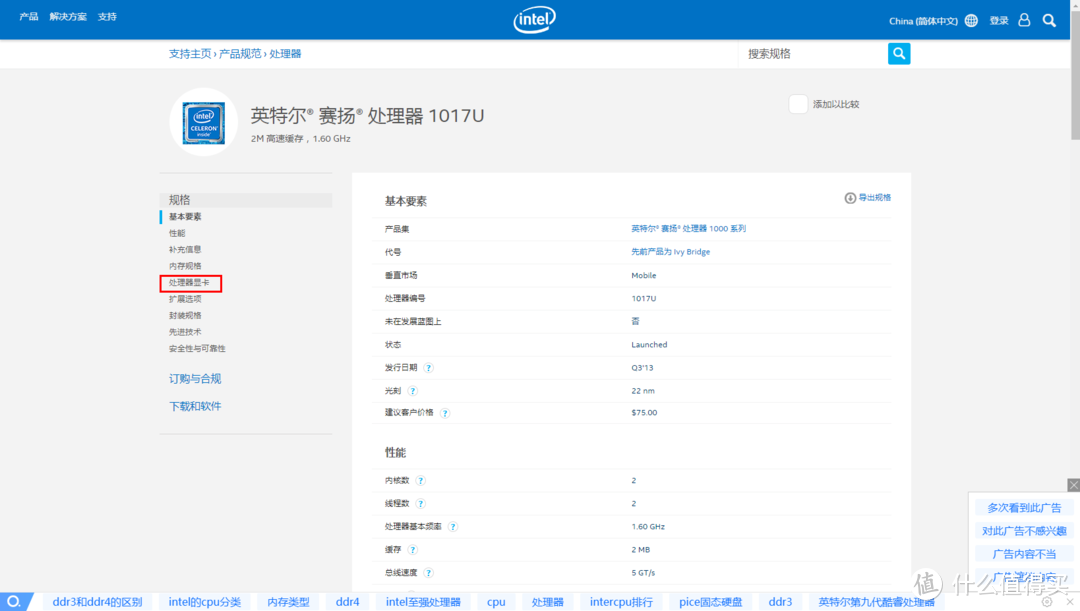Screen dimensions: 1080x611
Task: Jump to 安全性与可靠性 section in sidebar
Action: [x=197, y=349]
